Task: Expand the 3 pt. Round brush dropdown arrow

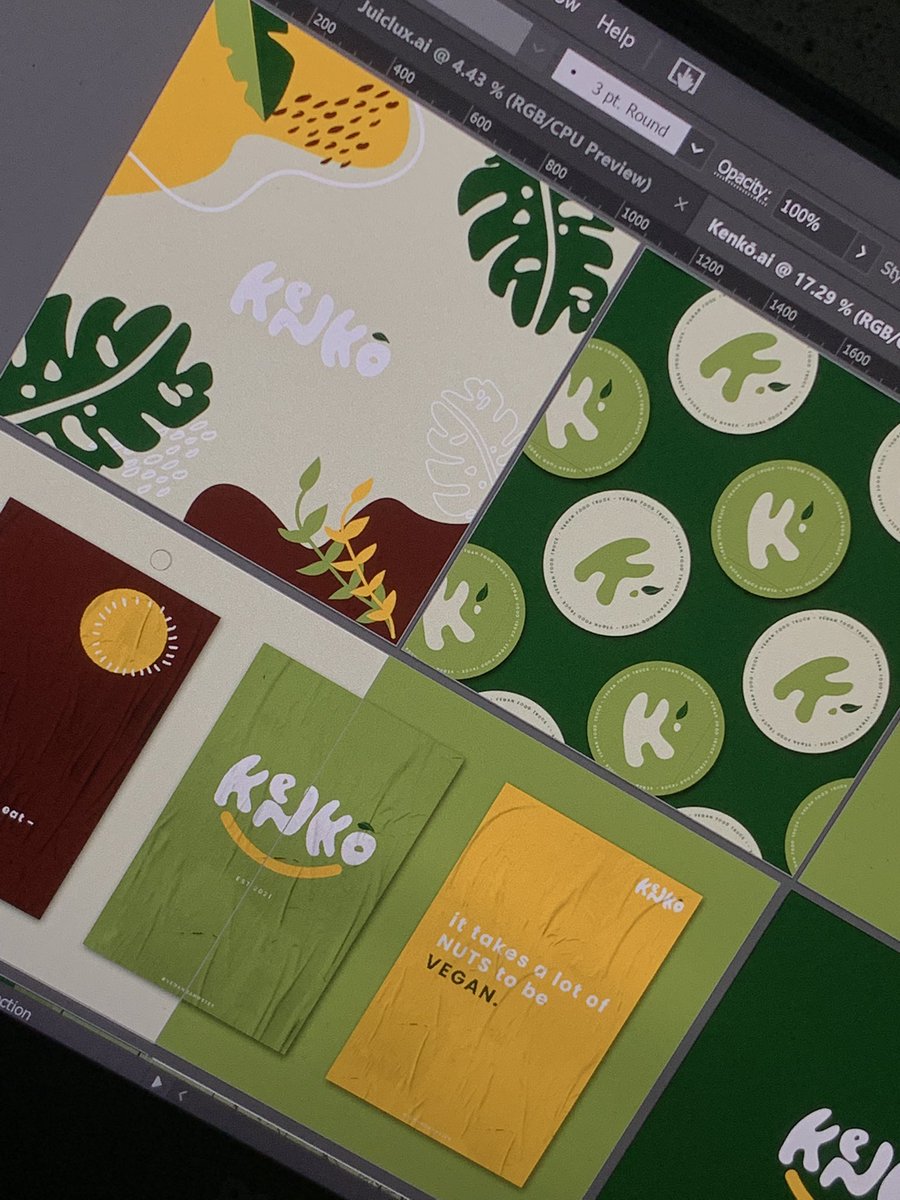Action: [697, 148]
